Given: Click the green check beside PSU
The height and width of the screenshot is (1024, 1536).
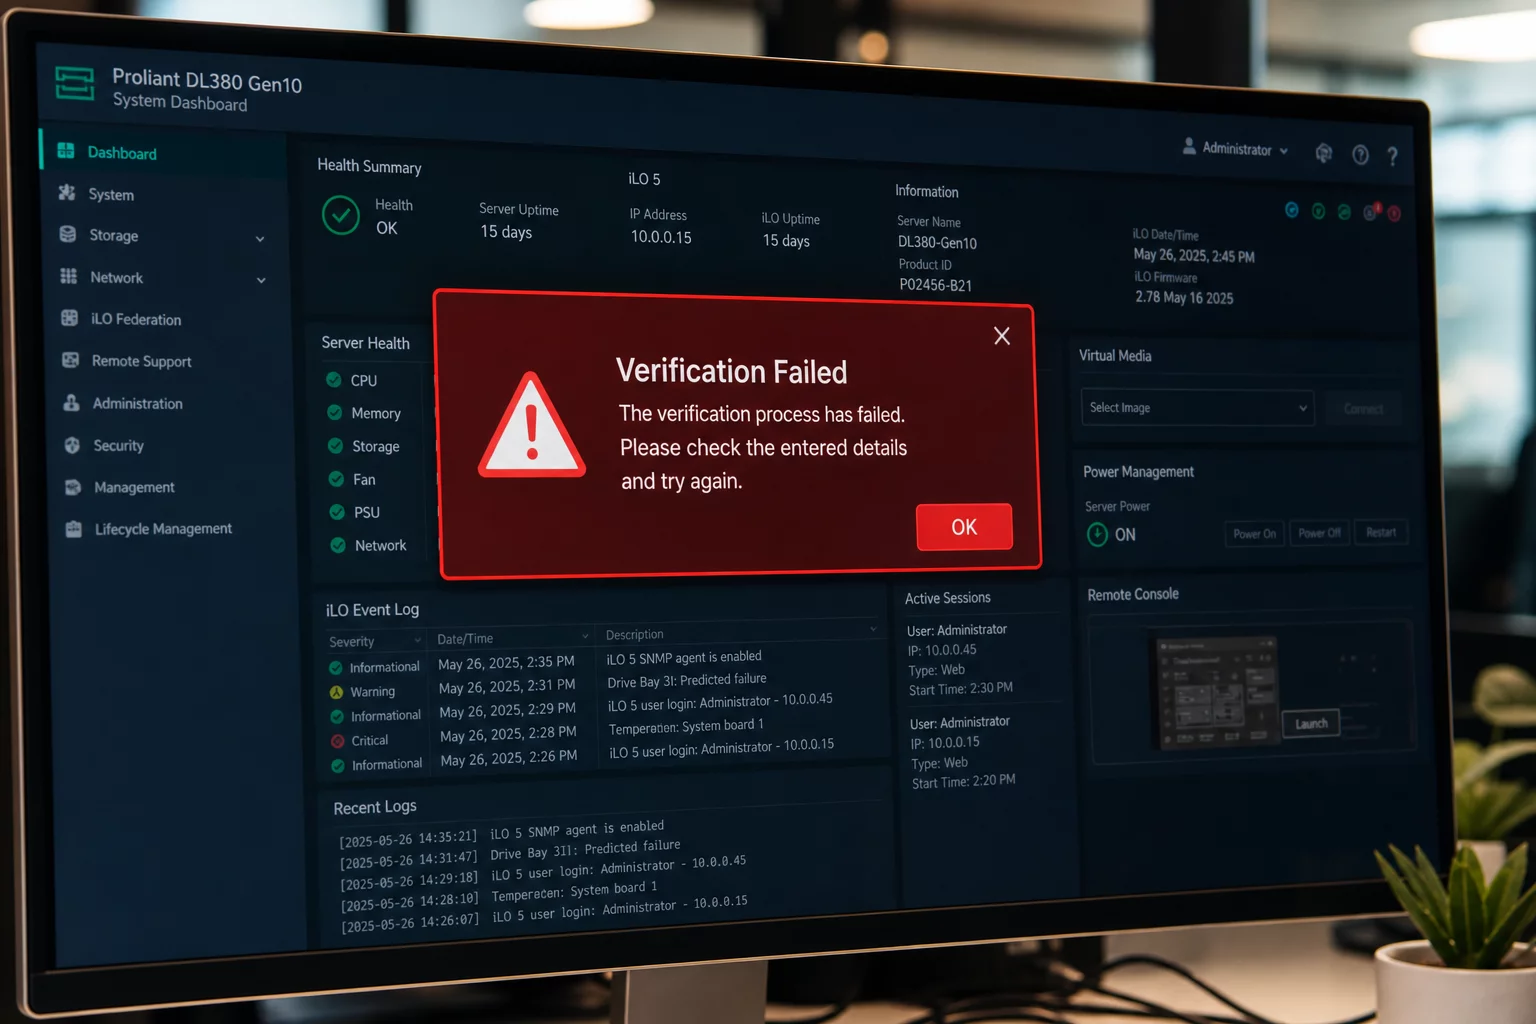Looking at the screenshot, I should coord(338,512).
